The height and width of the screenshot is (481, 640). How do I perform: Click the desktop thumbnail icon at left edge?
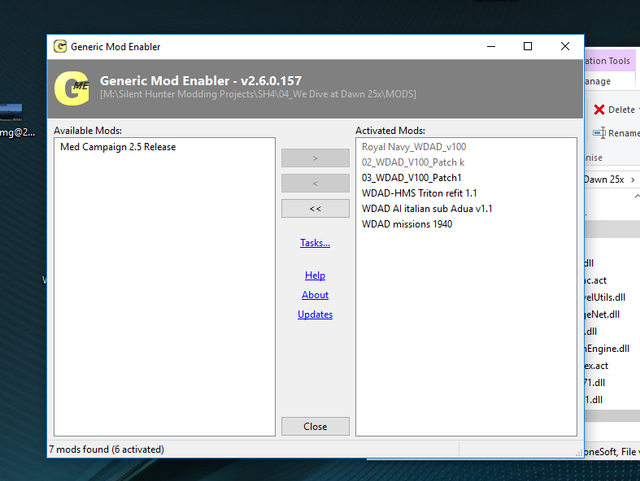pyautogui.click(x=11, y=112)
